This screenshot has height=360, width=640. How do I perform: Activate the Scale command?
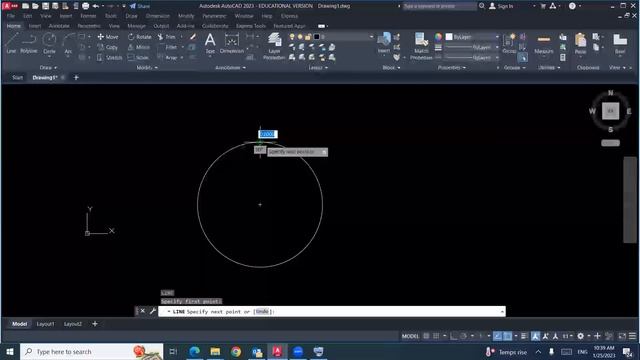[x=138, y=58]
